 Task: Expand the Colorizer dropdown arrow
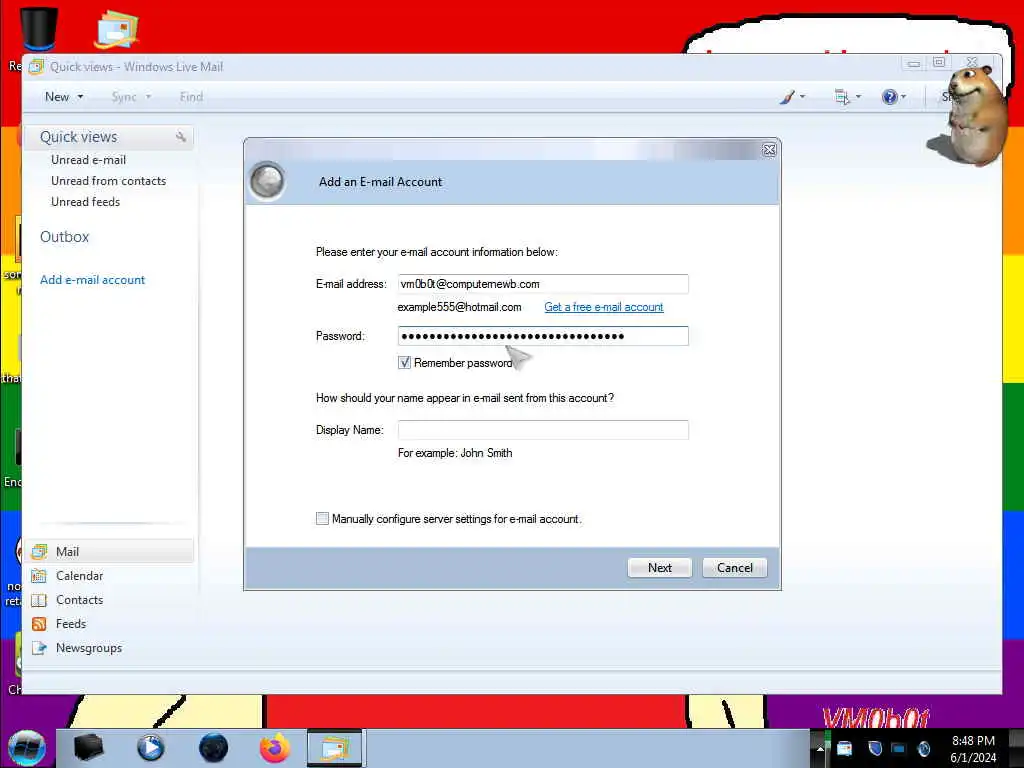(803, 97)
